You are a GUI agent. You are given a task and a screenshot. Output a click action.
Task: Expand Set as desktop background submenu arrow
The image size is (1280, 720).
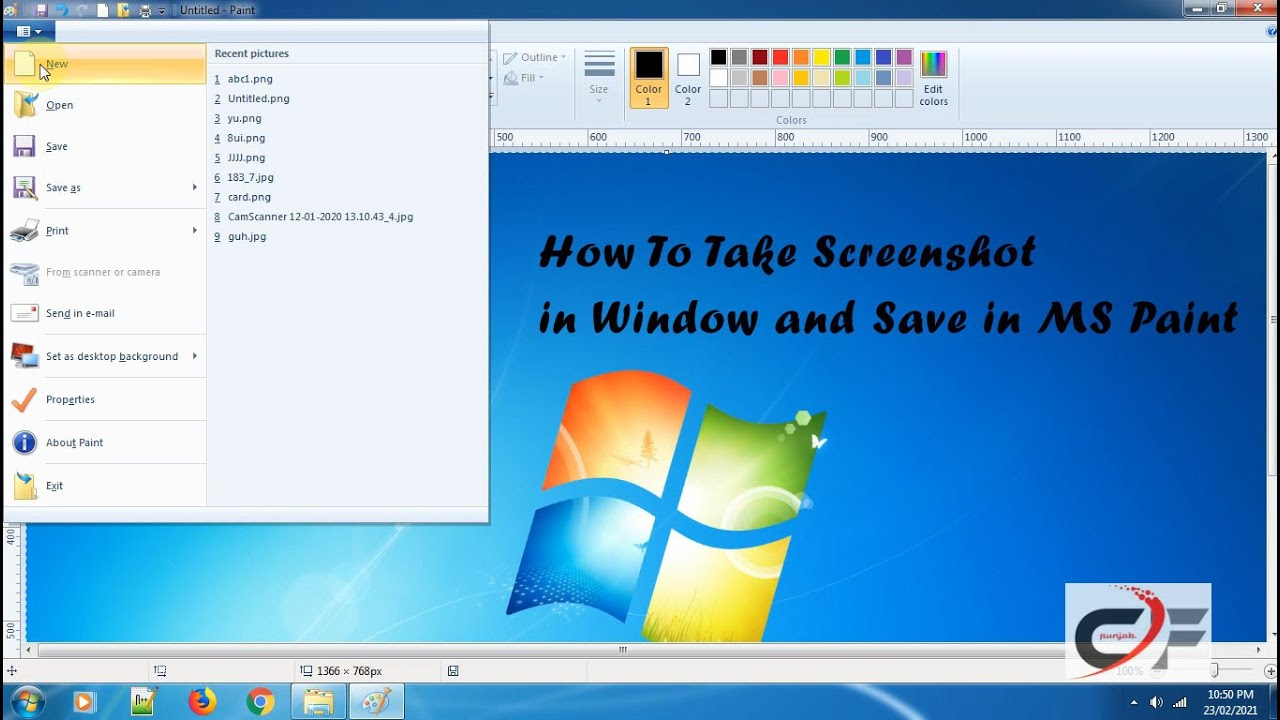pyautogui.click(x=195, y=356)
